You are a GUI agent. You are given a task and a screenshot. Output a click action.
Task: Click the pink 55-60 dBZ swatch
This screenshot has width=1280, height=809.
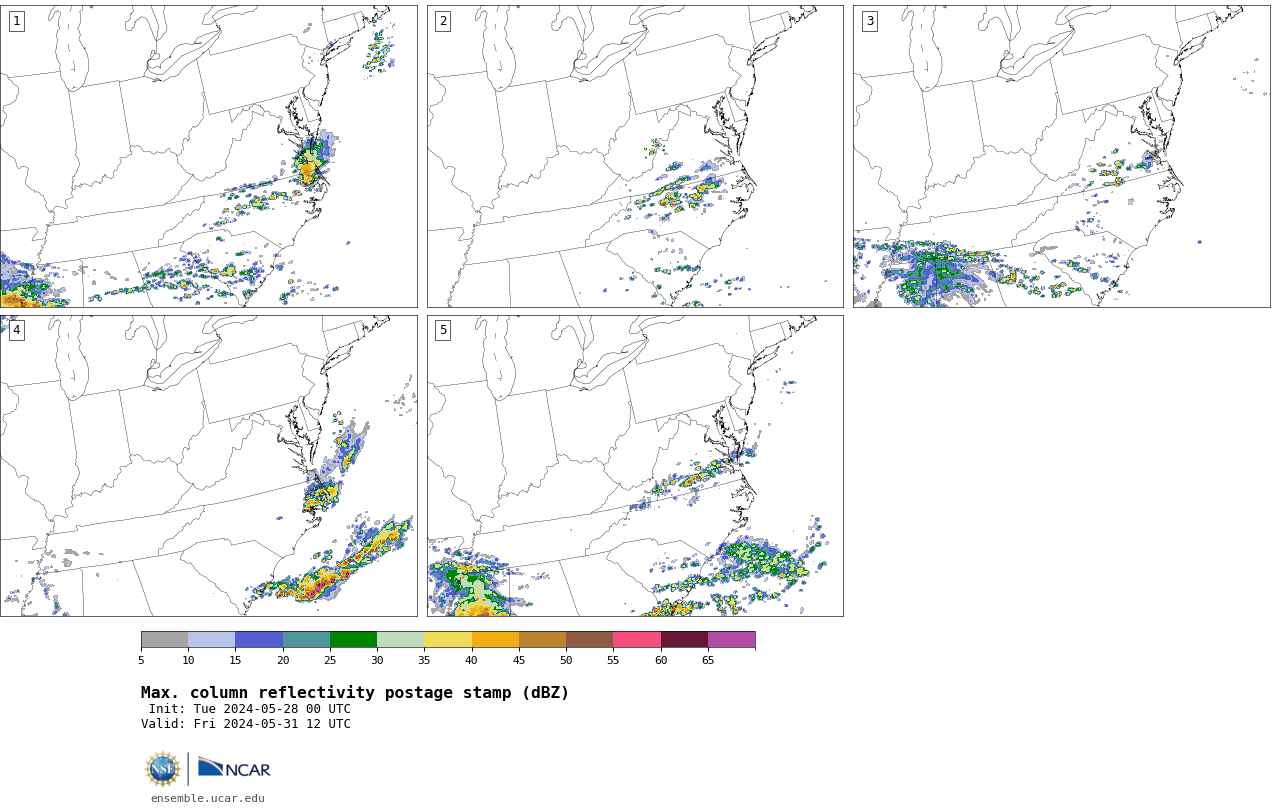tap(637, 640)
